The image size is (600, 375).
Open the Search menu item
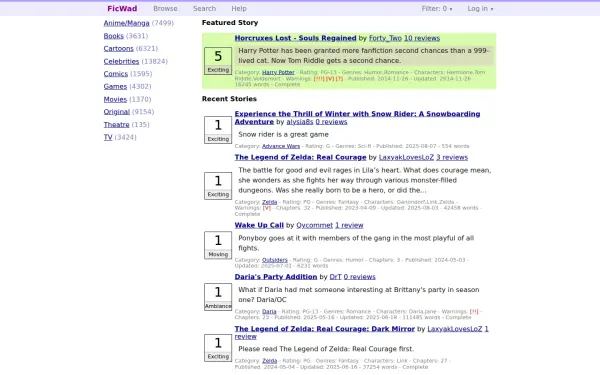click(x=204, y=8)
